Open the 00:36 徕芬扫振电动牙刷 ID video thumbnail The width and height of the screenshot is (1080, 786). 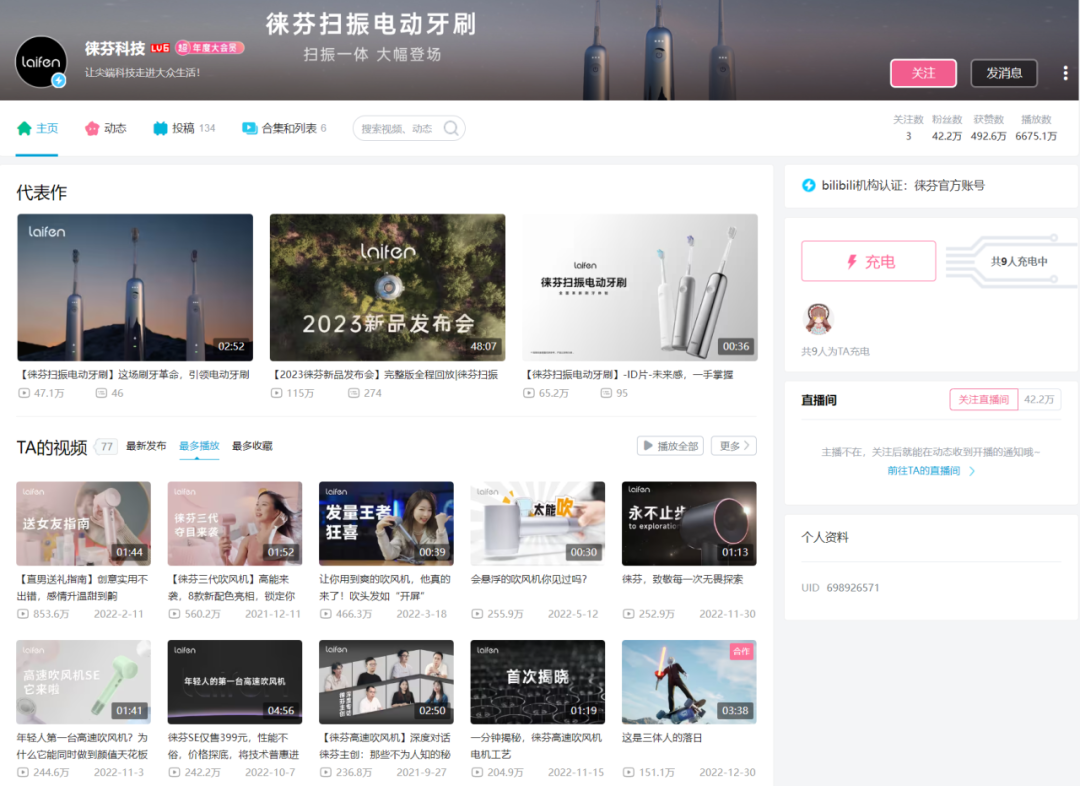(640, 287)
